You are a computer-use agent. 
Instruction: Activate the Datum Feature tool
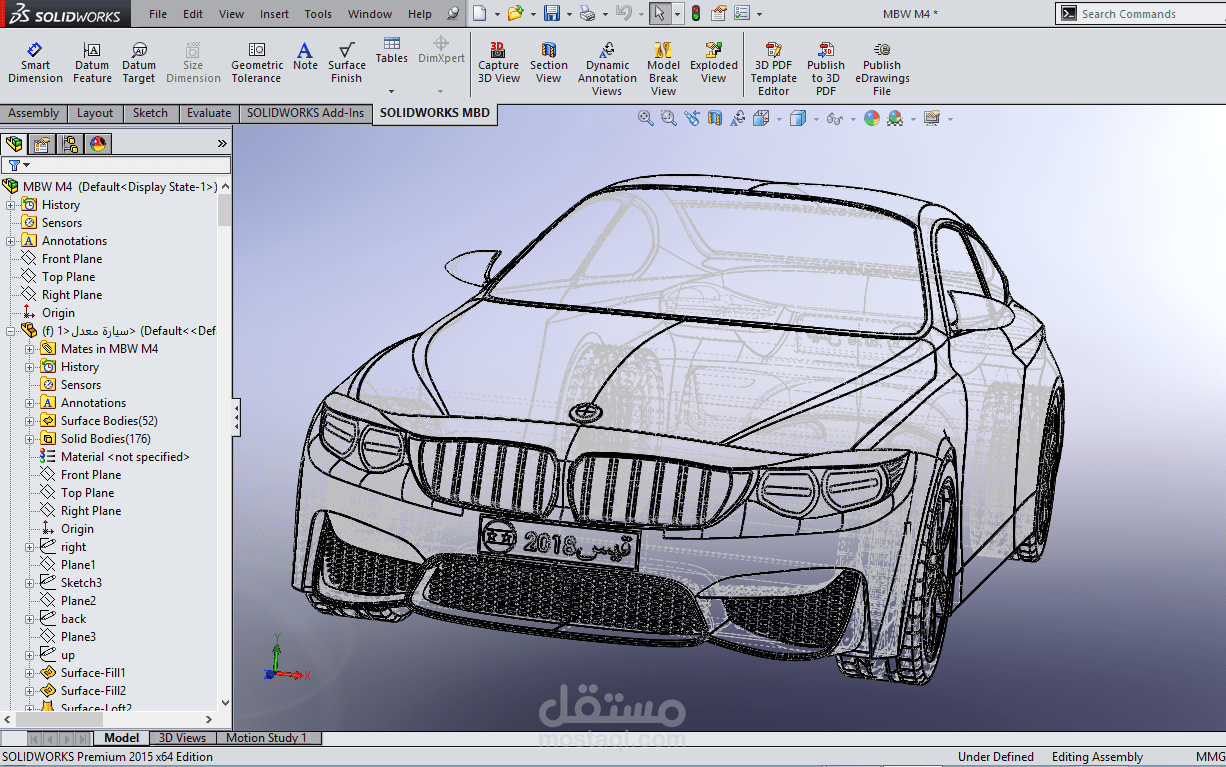pyautogui.click(x=92, y=63)
